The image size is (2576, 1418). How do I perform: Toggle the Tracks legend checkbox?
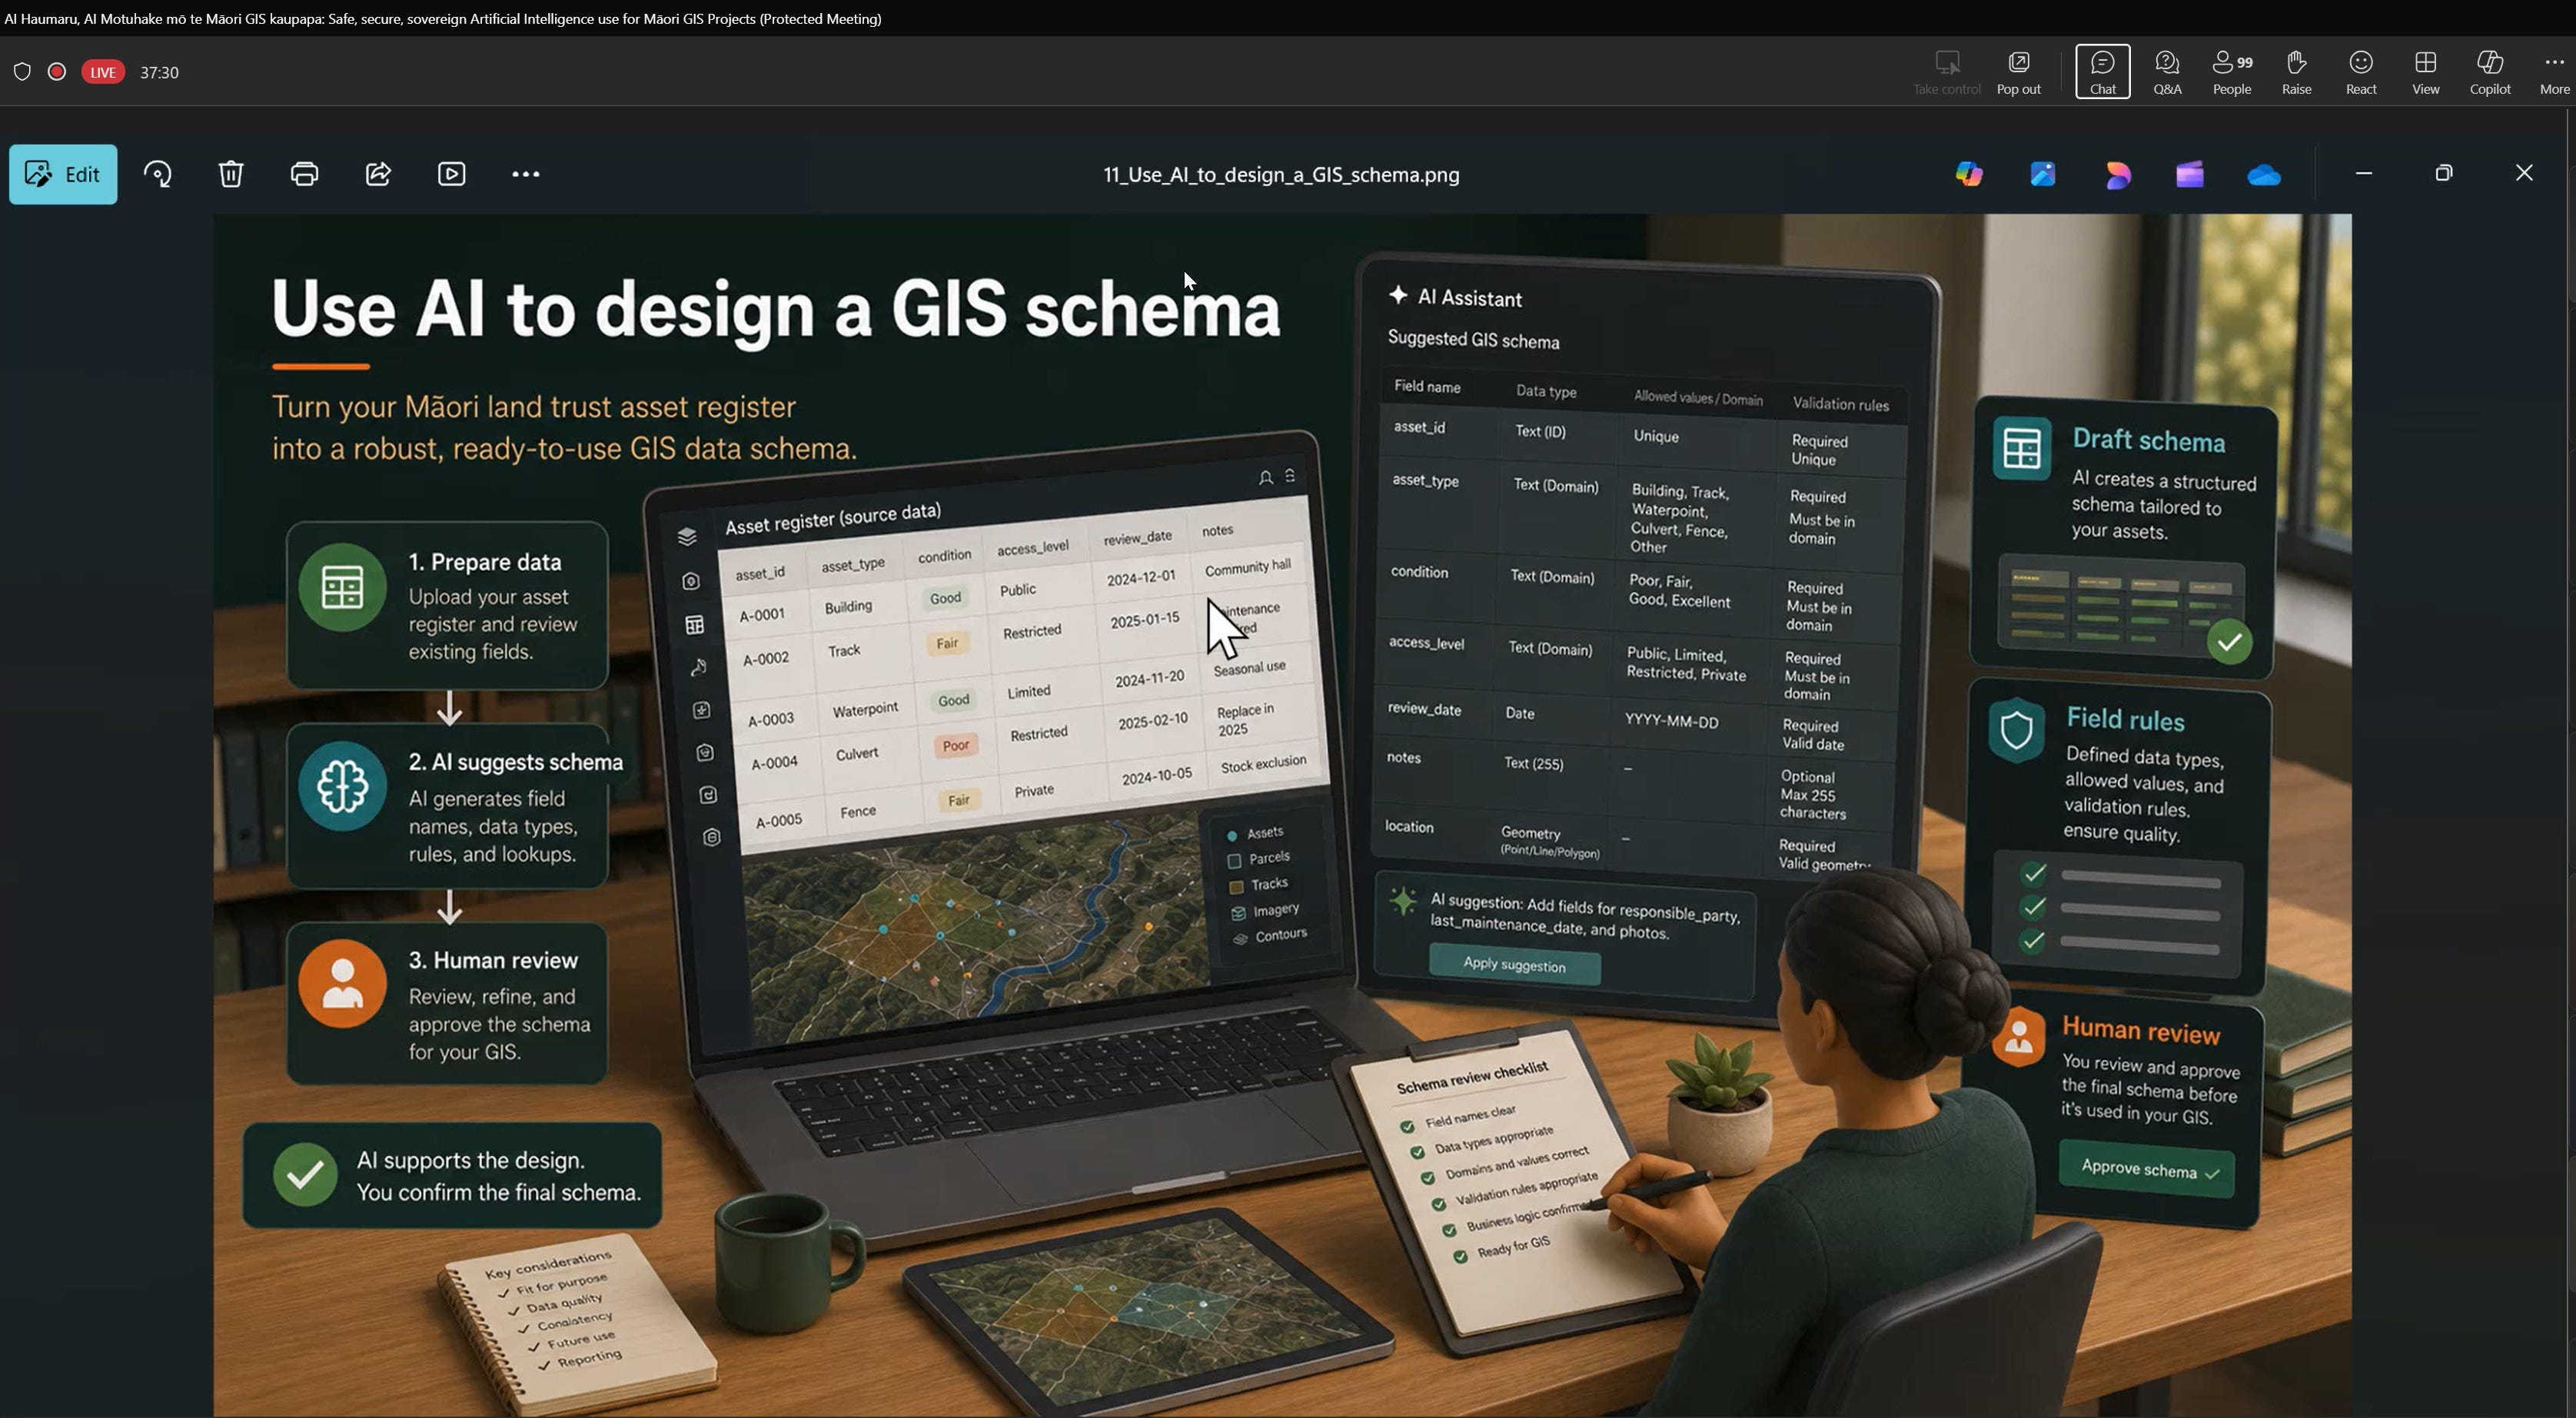[x=1236, y=887]
